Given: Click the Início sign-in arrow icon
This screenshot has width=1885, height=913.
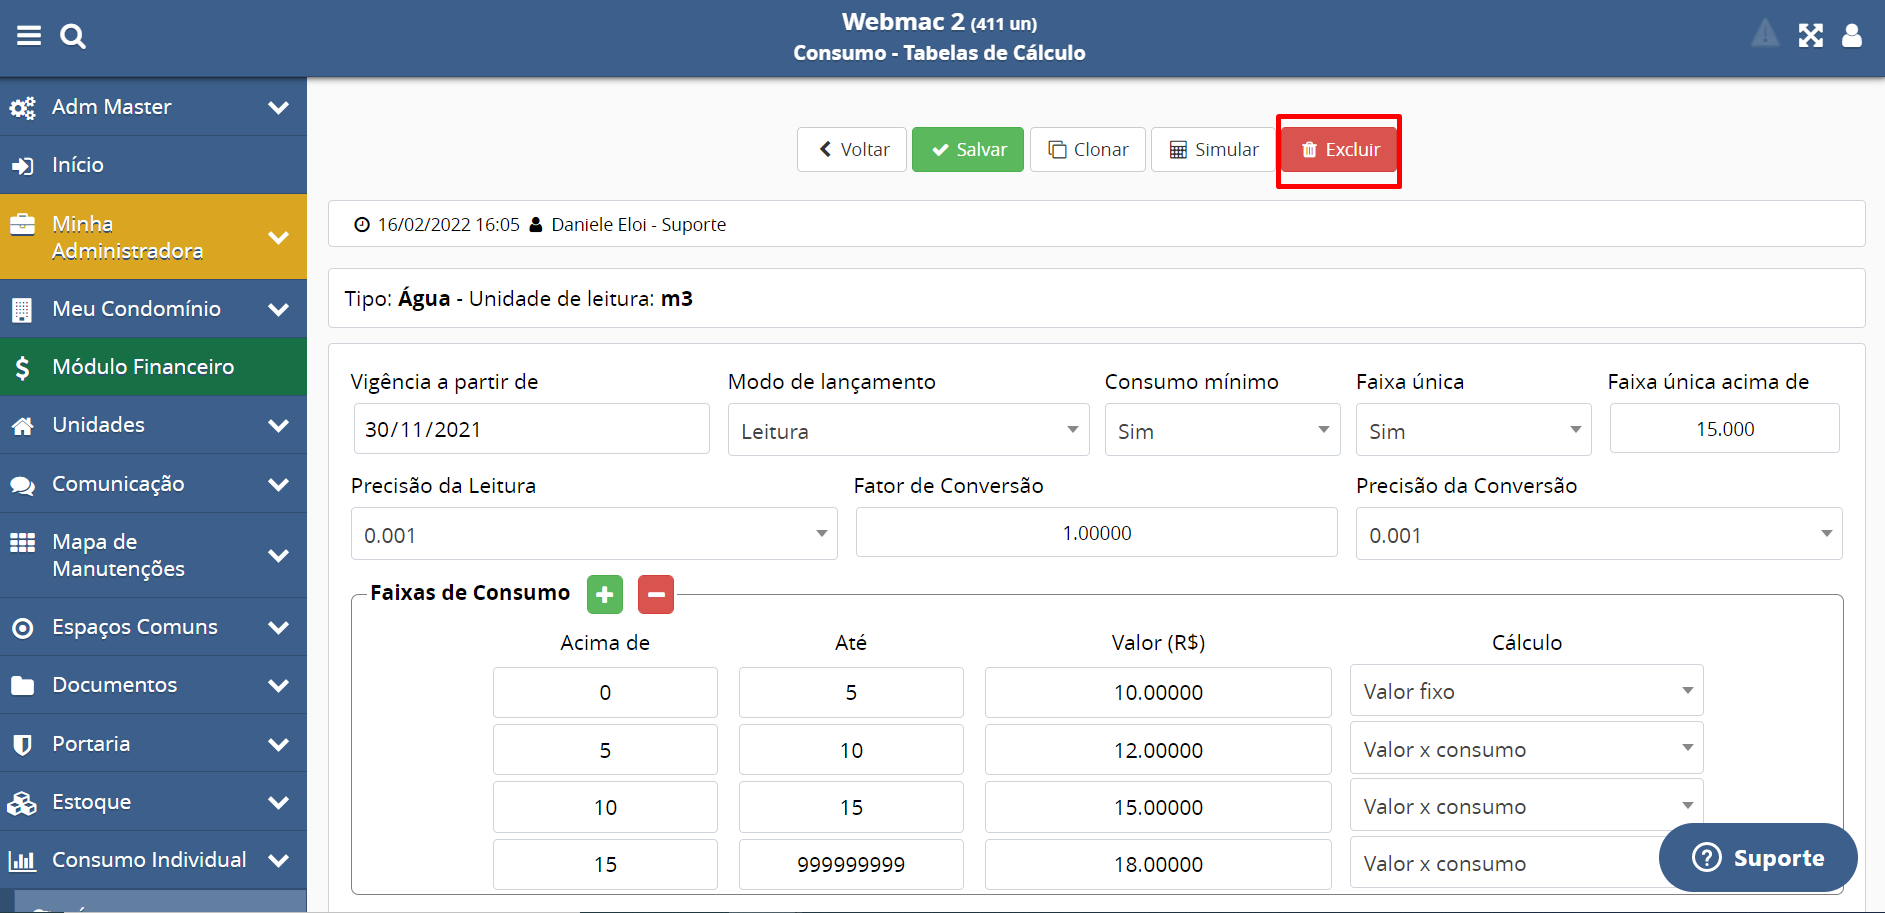Looking at the screenshot, I should click(23, 165).
